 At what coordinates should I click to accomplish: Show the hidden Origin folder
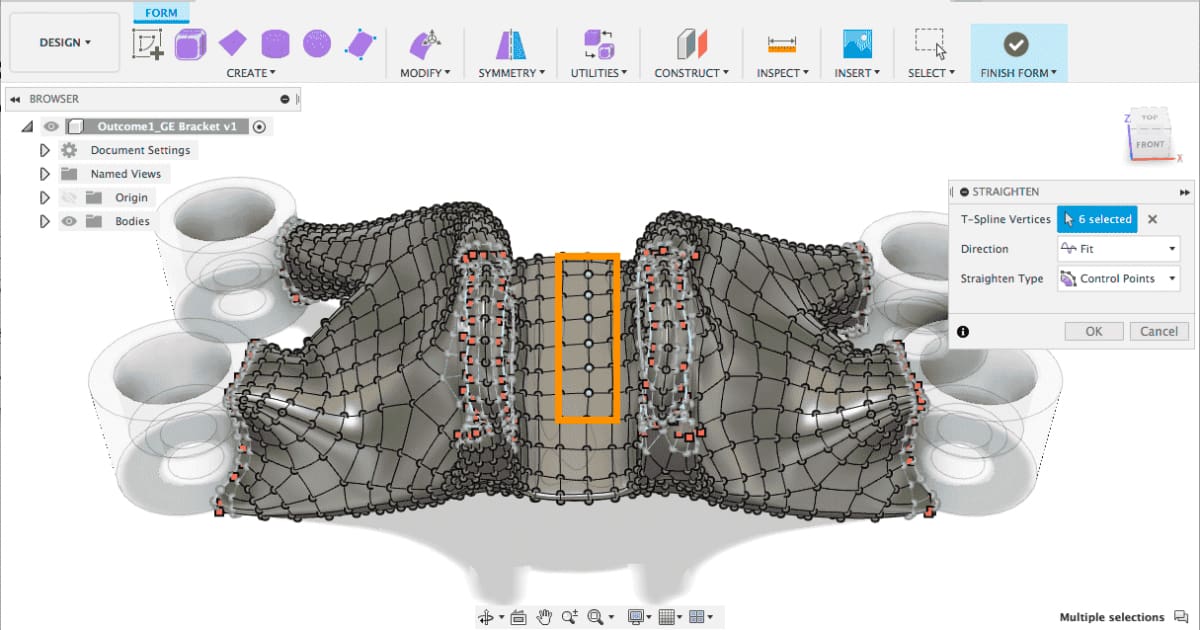(x=69, y=198)
